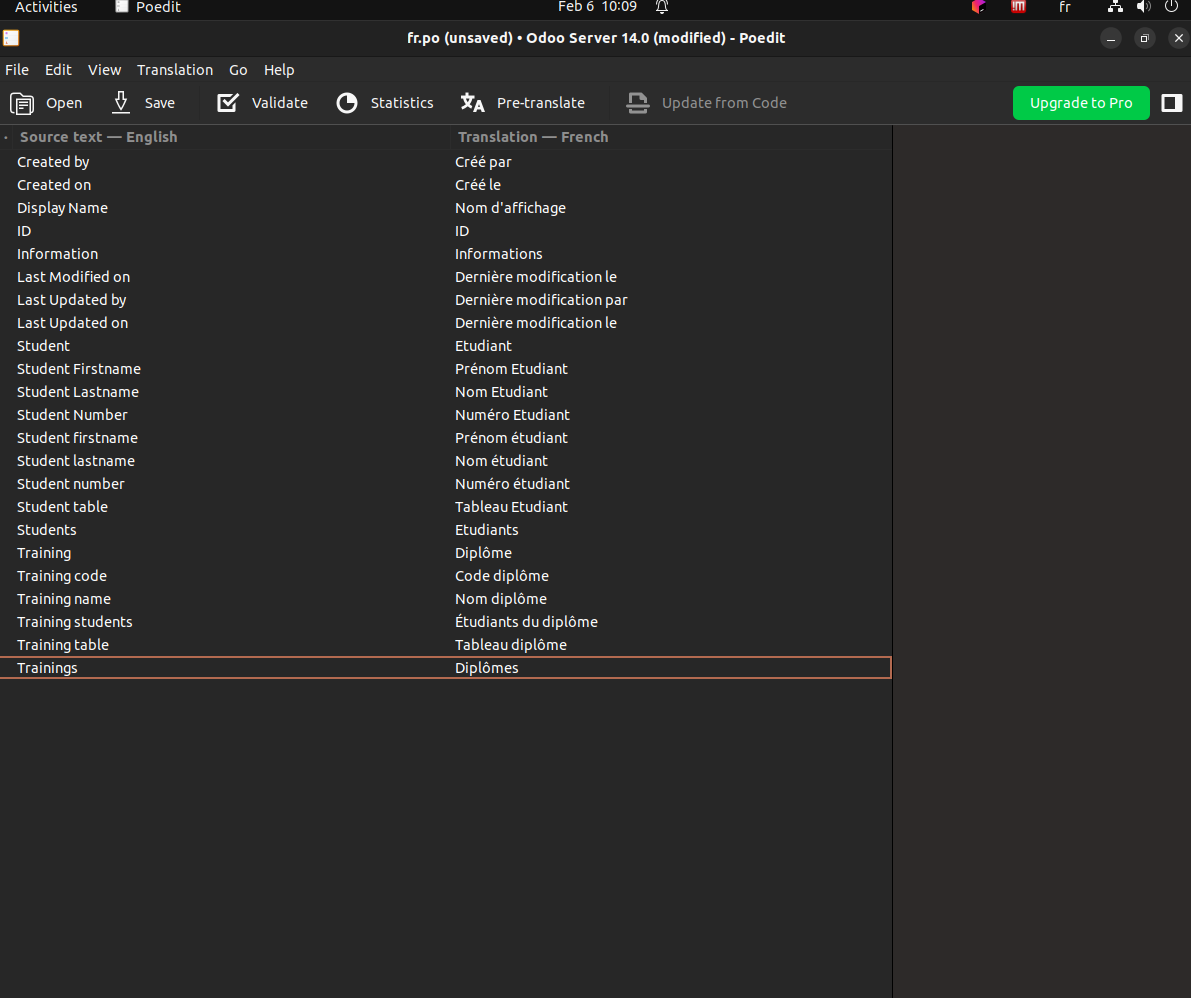Open the Statistics pie chart icon
Image resolution: width=1191 pixels, height=998 pixels.
coord(347,103)
